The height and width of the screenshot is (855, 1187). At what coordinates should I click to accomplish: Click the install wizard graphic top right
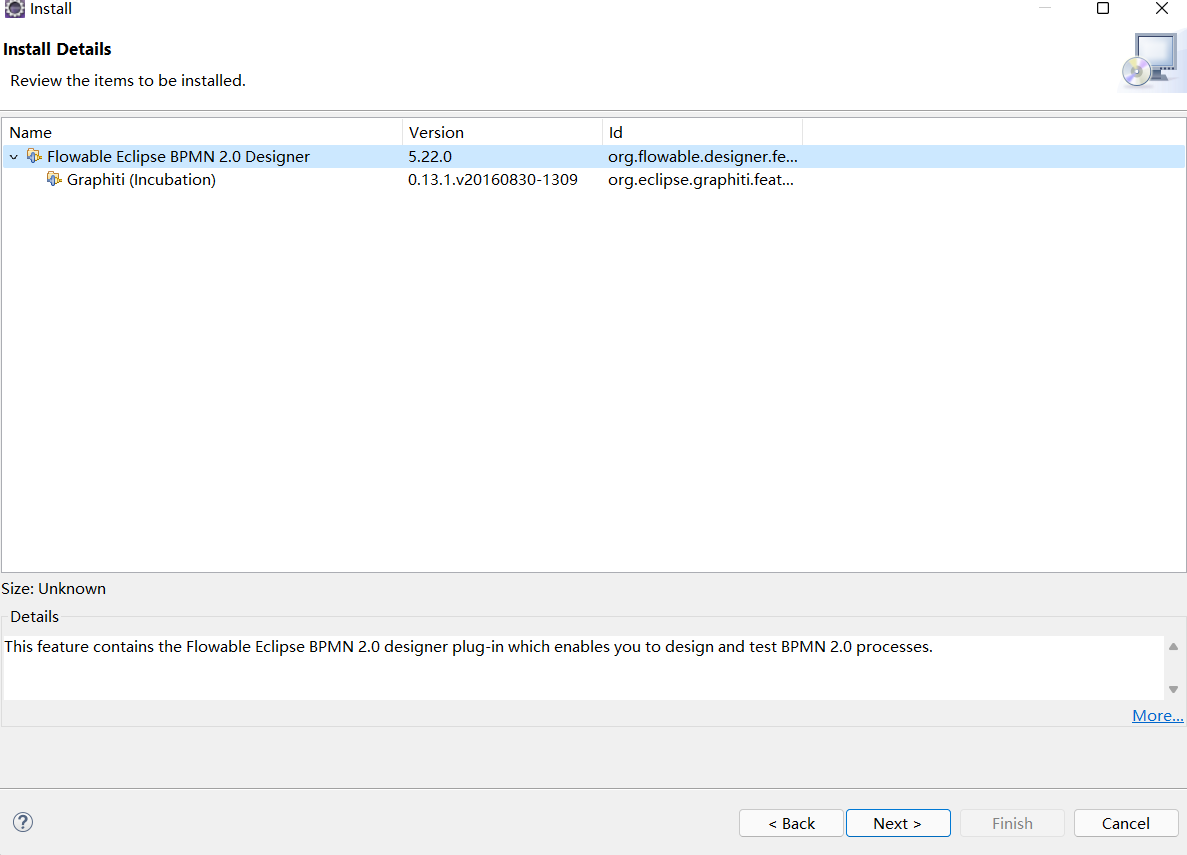point(1152,60)
